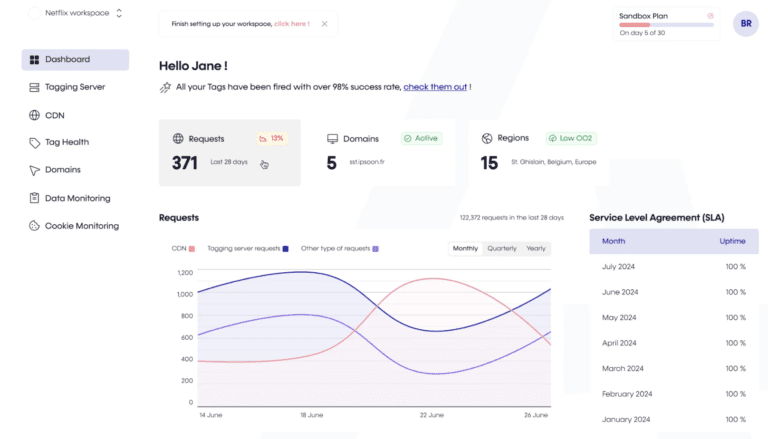
Task: Click the BR user avatar
Action: 746,24
